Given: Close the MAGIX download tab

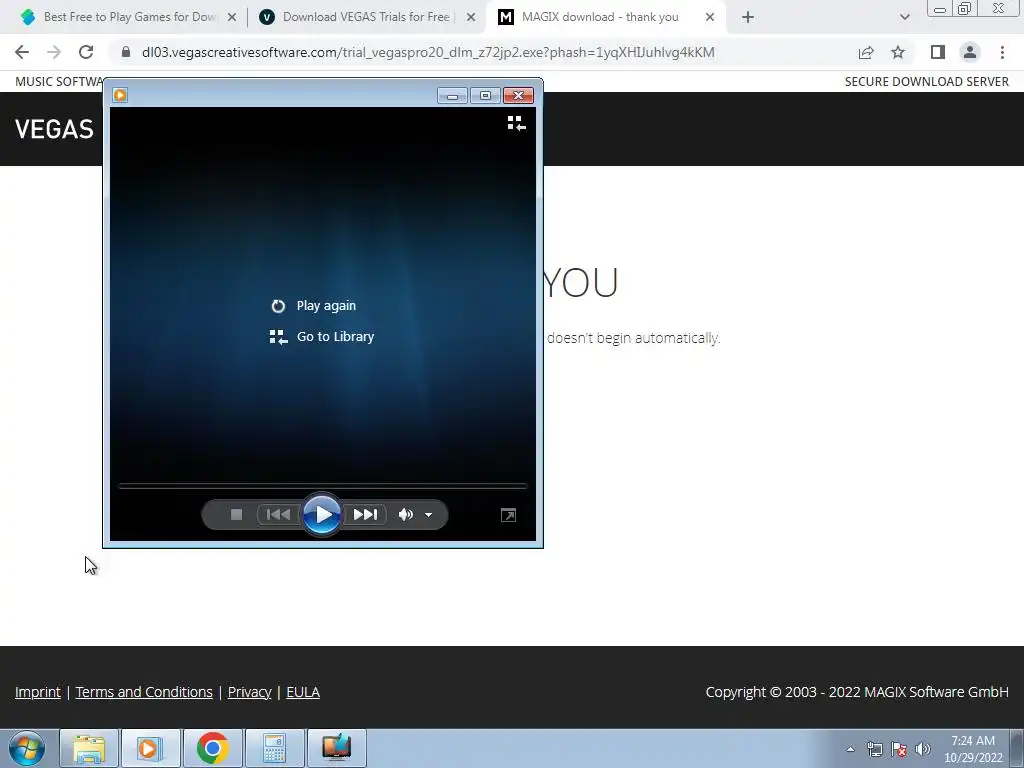Looking at the screenshot, I should (x=710, y=17).
